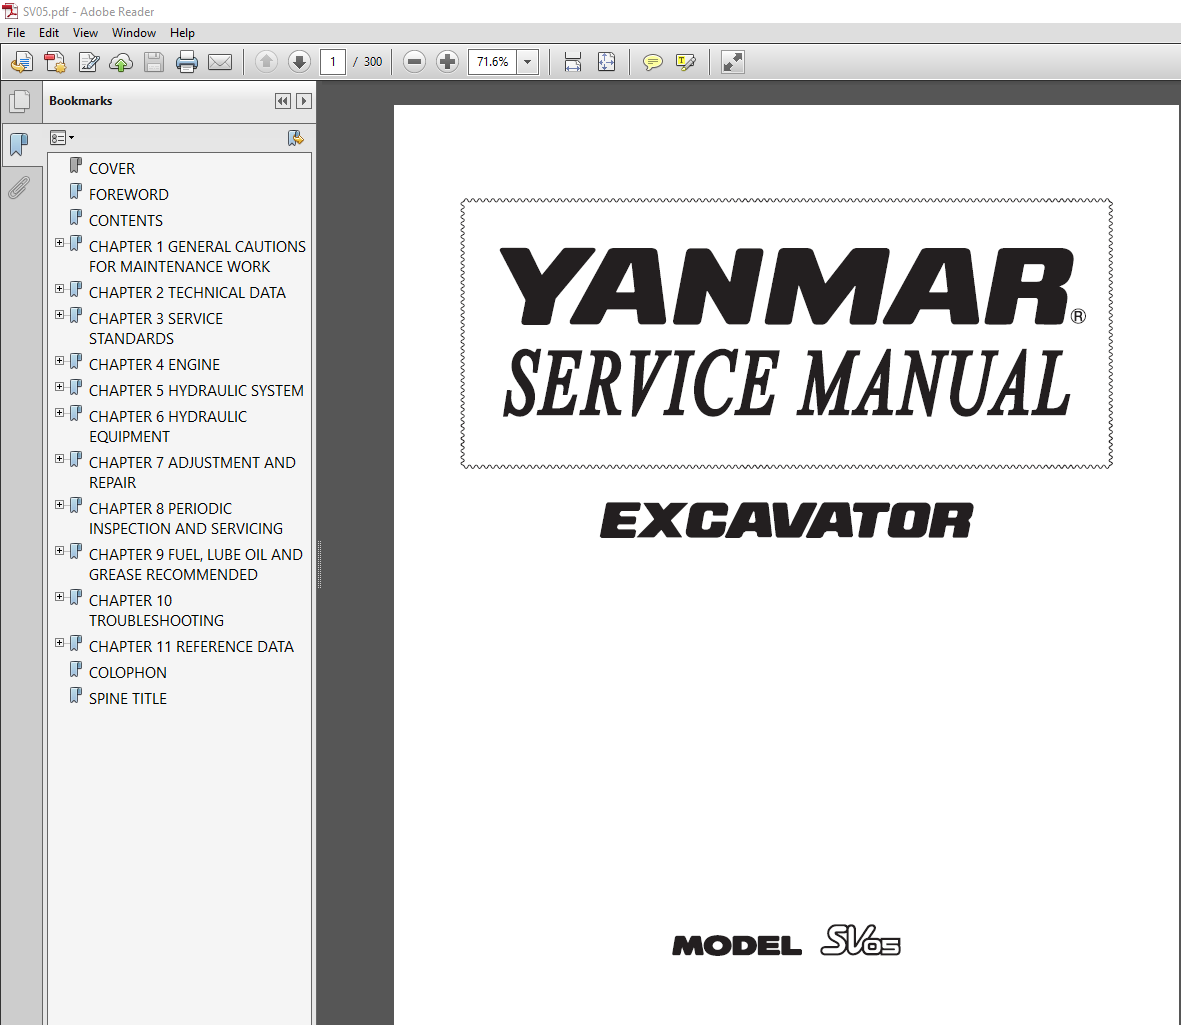The width and height of the screenshot is (1181, 1025).
Task: Click the cloud upload icon
Action: 121,62
